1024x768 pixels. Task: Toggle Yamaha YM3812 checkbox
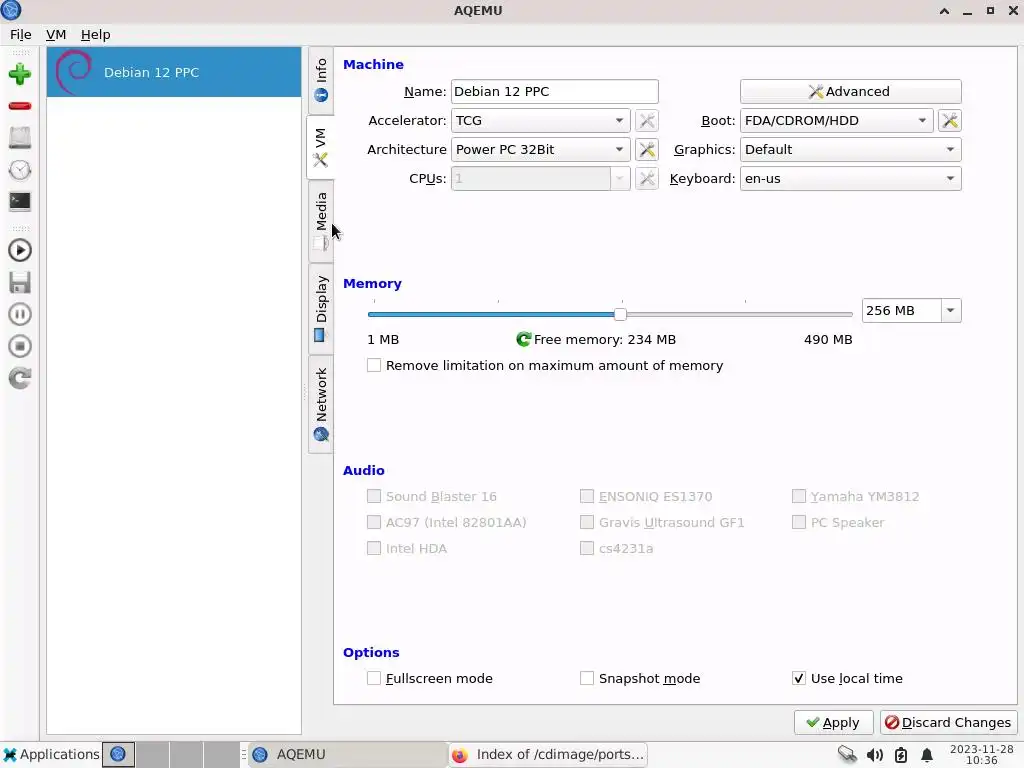pyautogui.click(x=799, y=496)
